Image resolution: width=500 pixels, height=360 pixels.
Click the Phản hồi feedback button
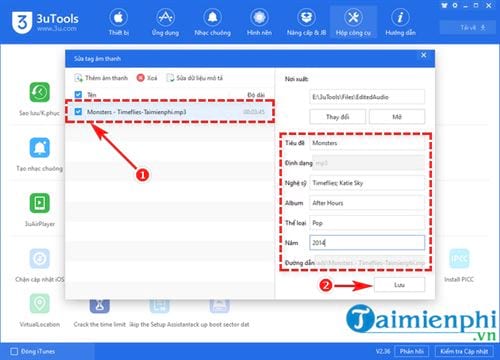[x=411, y=351]
